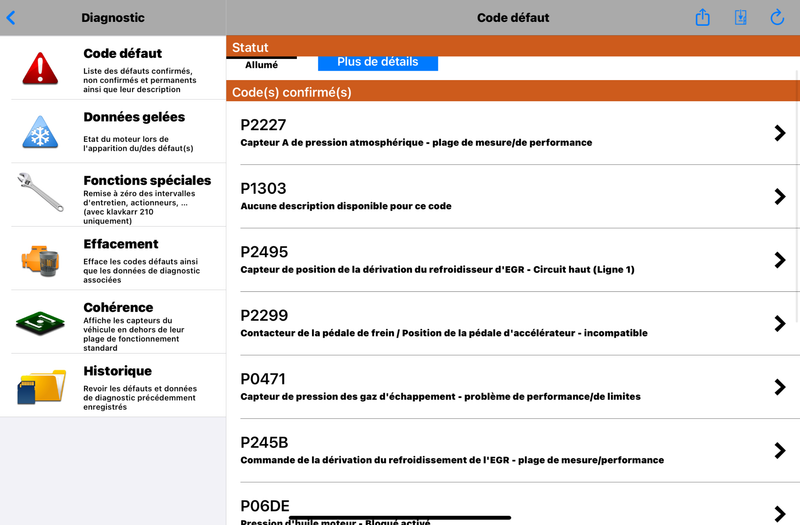Open the Code défaut menu entry
800x525 pixels.
113,68
